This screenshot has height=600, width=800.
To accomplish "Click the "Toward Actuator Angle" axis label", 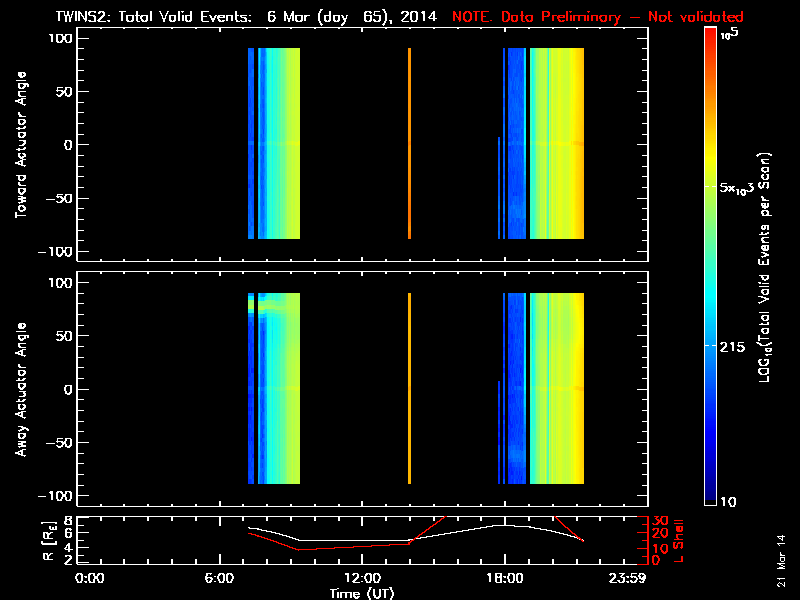I will (x=19, y=144).
